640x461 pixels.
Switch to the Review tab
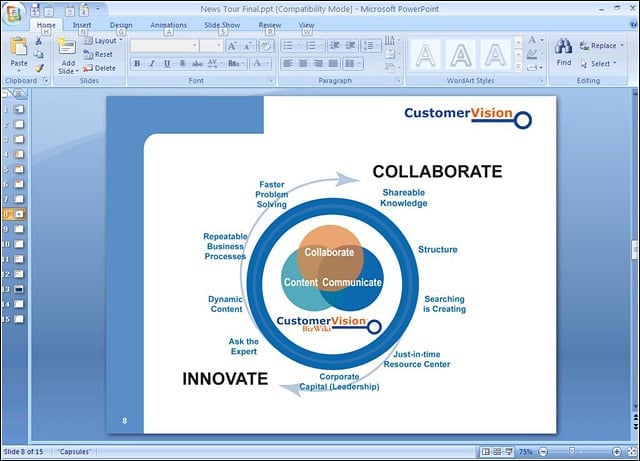(x=270, y=25)
